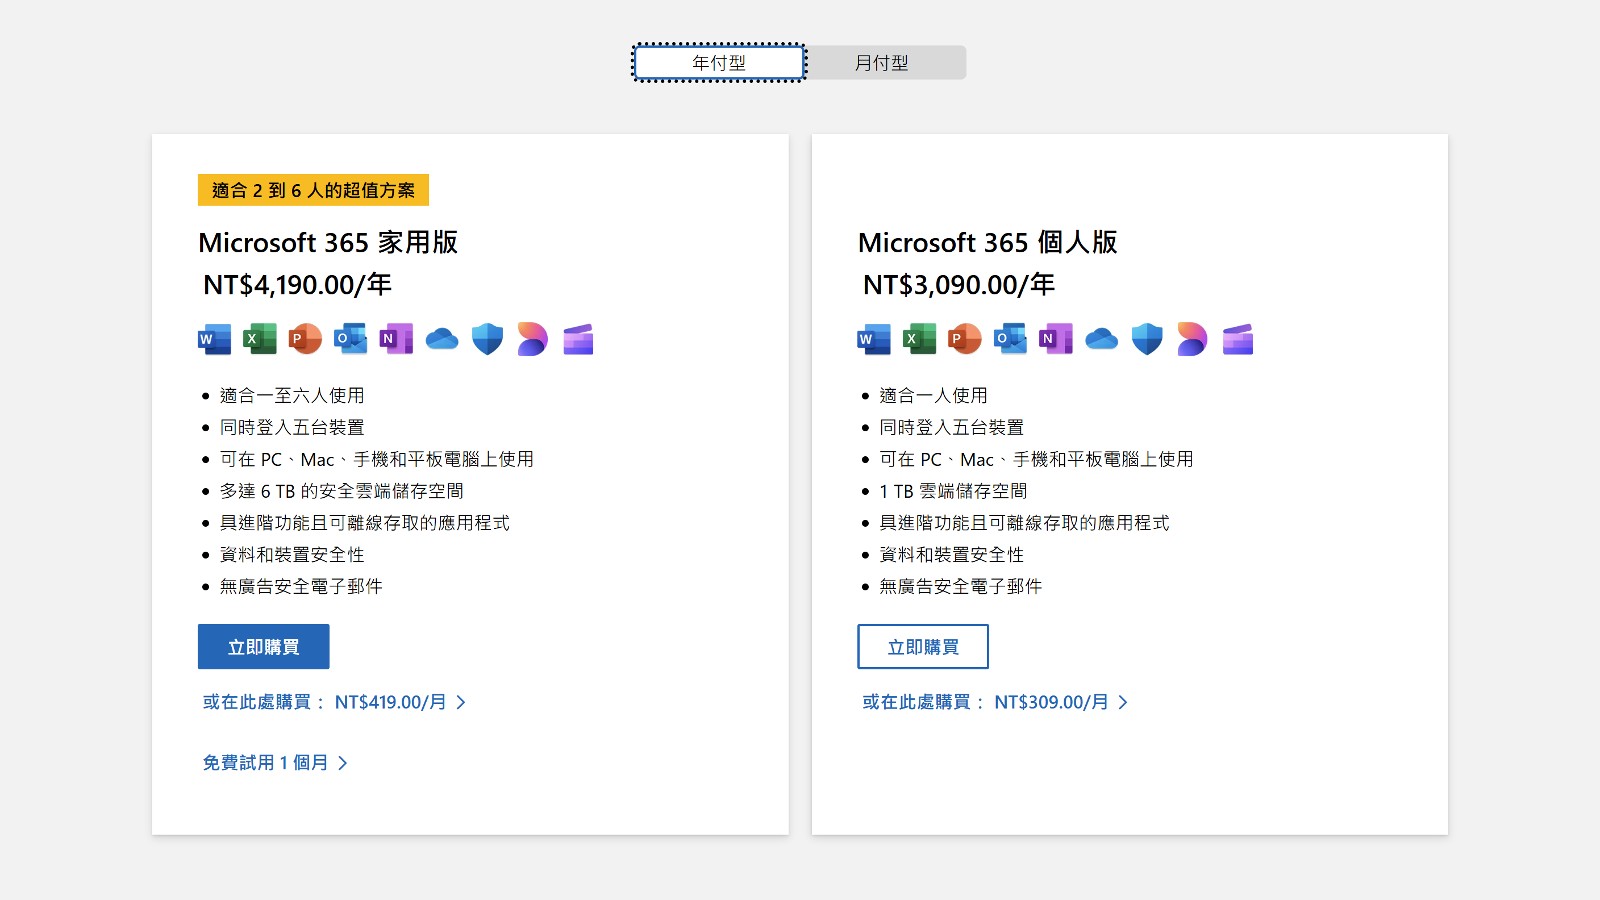1600x900 pixels.
Task: Open monthly purchase link NT$419.00/月
Action: click(x=334, y=702)
